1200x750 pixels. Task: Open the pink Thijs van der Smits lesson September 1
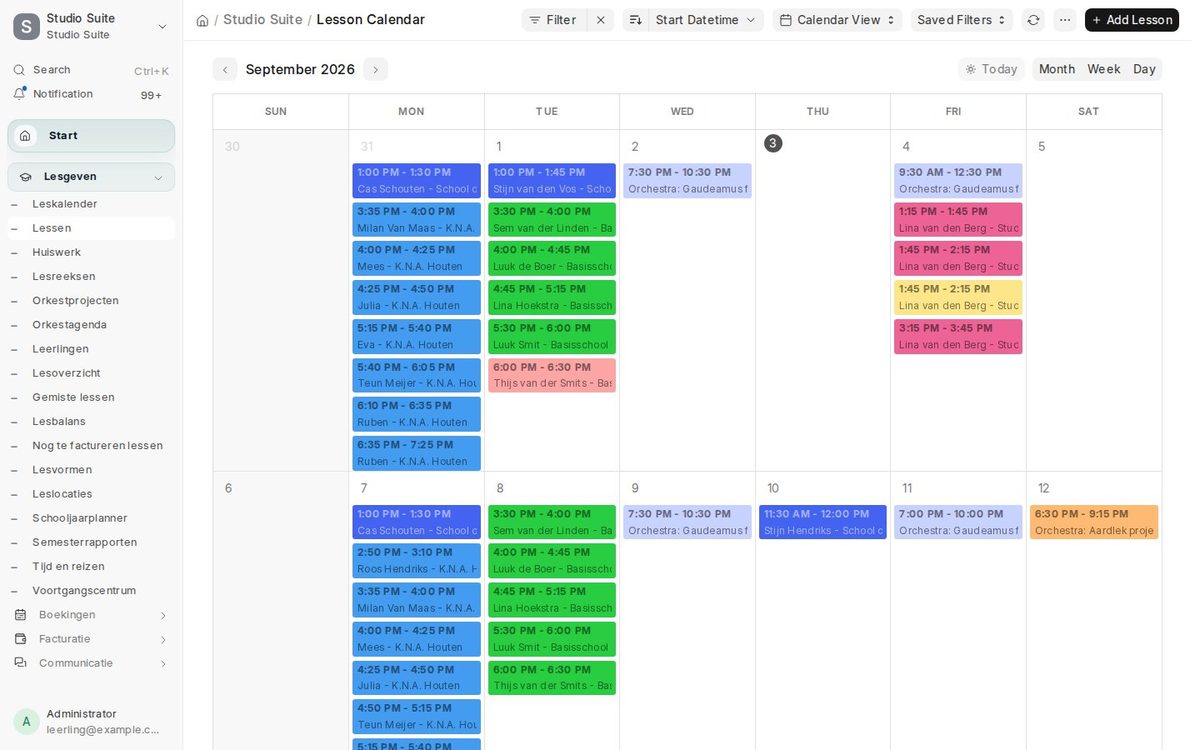[x=552, y=375]
